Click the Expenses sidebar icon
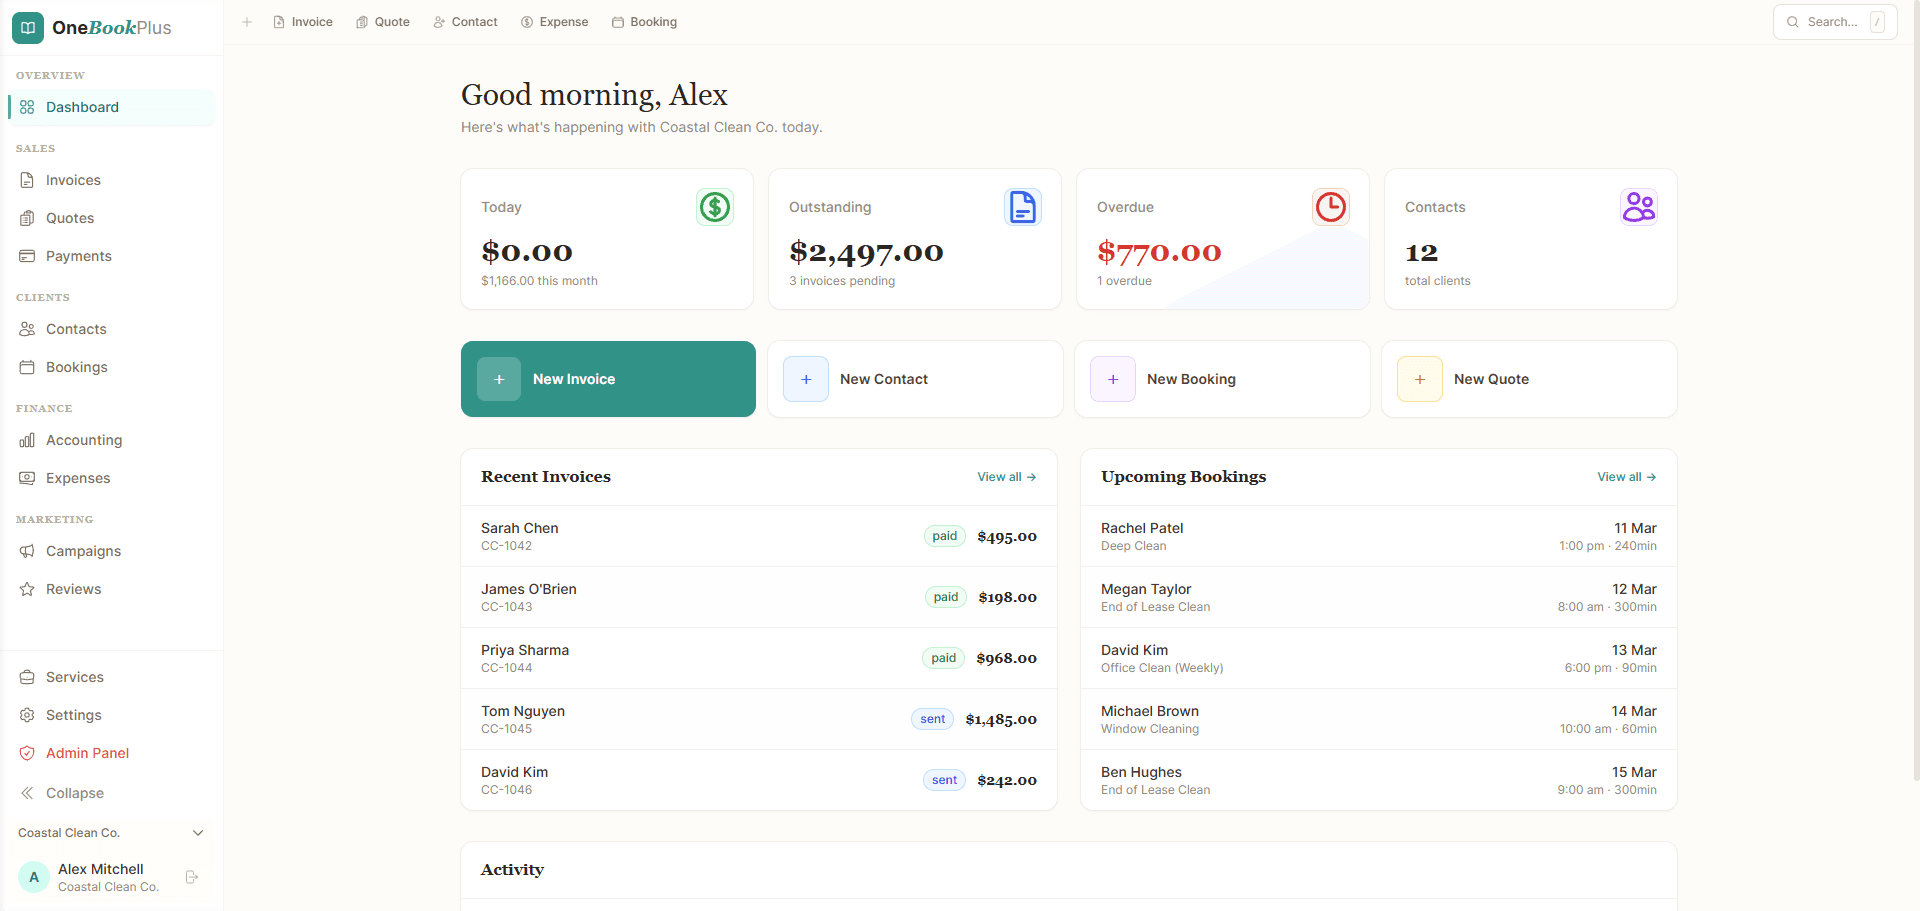The height and width of the screenshot is (911, 1920). 27,478
